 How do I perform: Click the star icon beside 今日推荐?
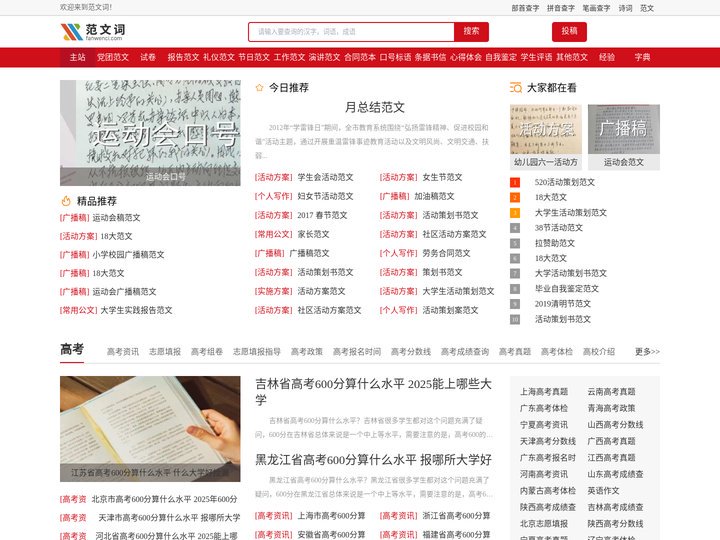pyautogui.click(x=259, y=88)
